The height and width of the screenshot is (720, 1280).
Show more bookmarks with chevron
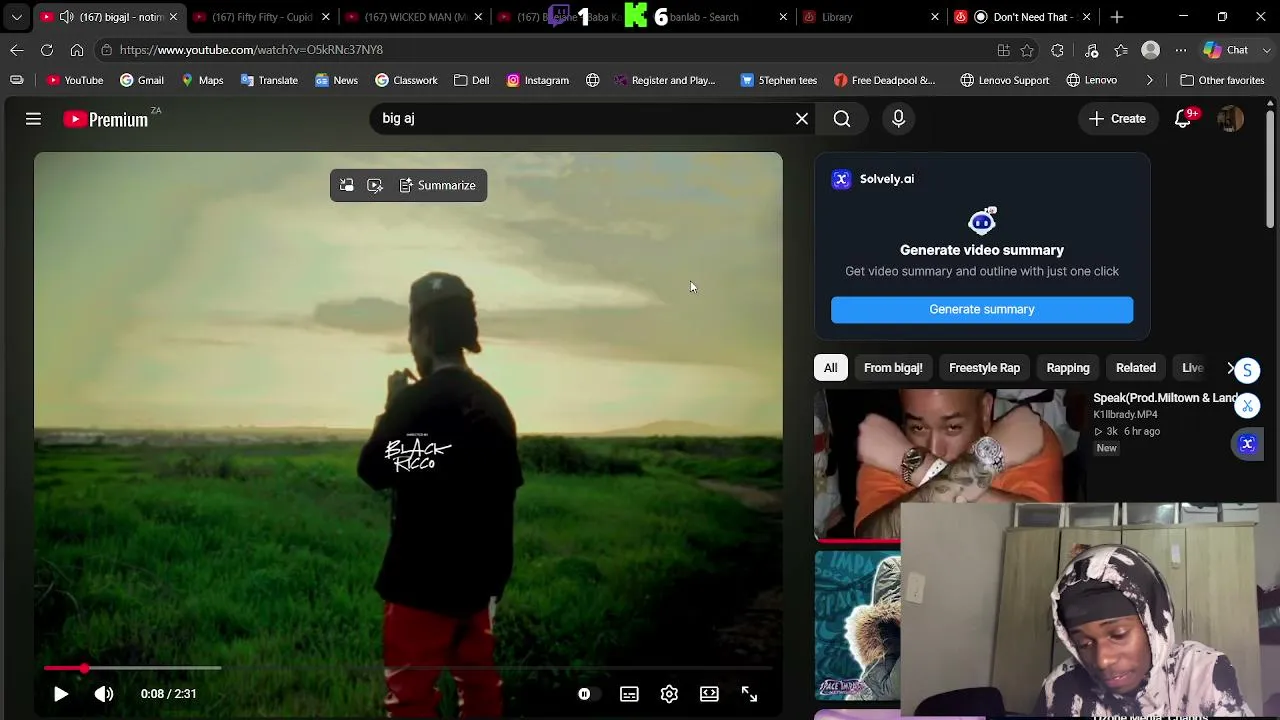tap(1150, 80)
